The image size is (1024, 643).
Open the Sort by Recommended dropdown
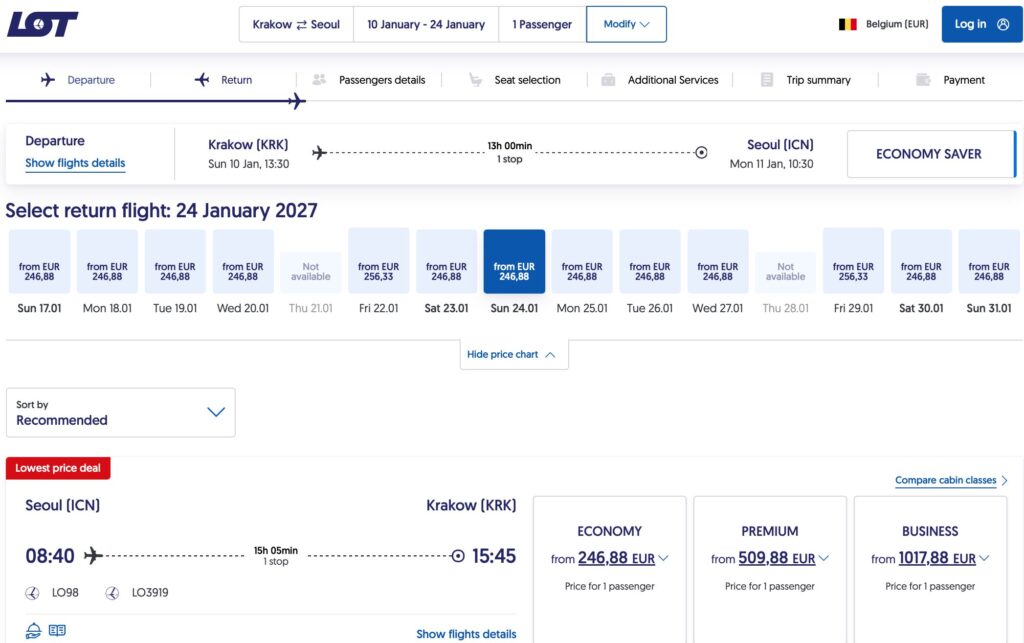(121, 413)
